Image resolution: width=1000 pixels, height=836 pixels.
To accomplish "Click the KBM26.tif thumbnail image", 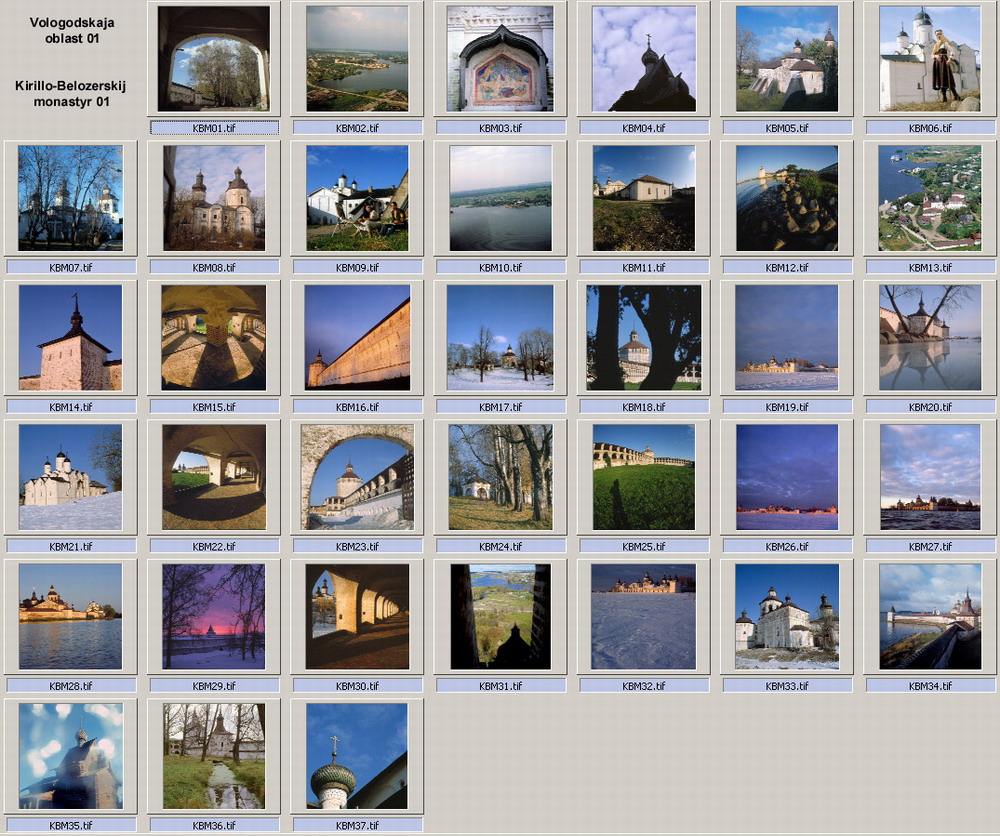I will point(787,477).
